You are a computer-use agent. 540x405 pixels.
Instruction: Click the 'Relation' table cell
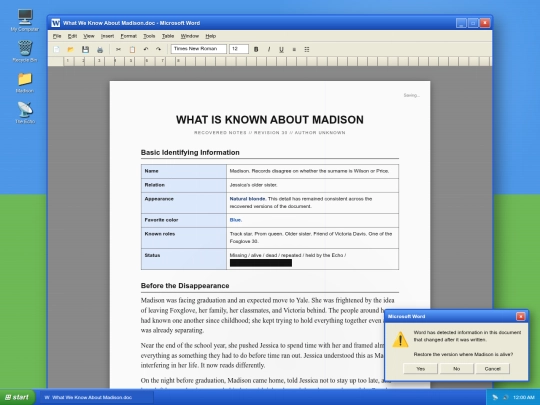pyautogui.click(x=184, y=185)
